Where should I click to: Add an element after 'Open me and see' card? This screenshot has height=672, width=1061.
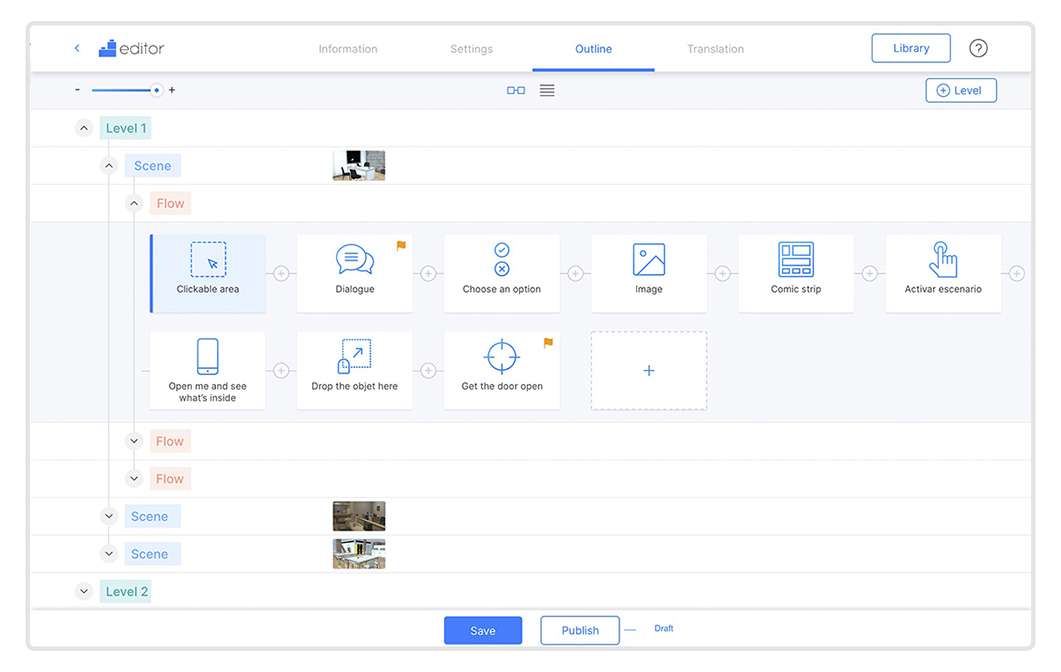coord(281,371)
